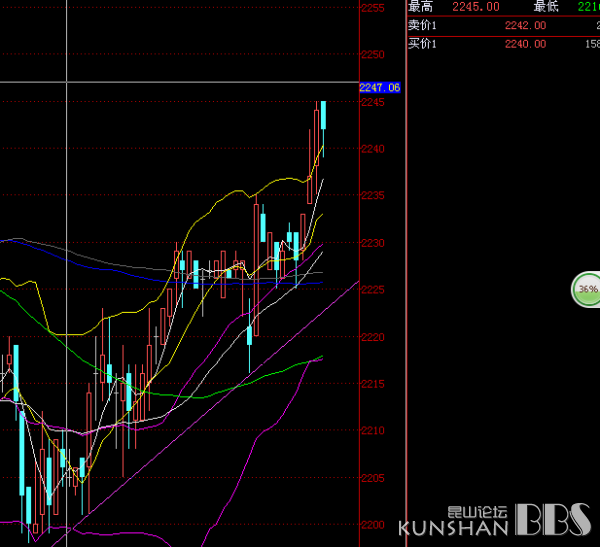
Task: Click the 2225 price axis label
Action: pyautogui.click(x=373, y=289)
